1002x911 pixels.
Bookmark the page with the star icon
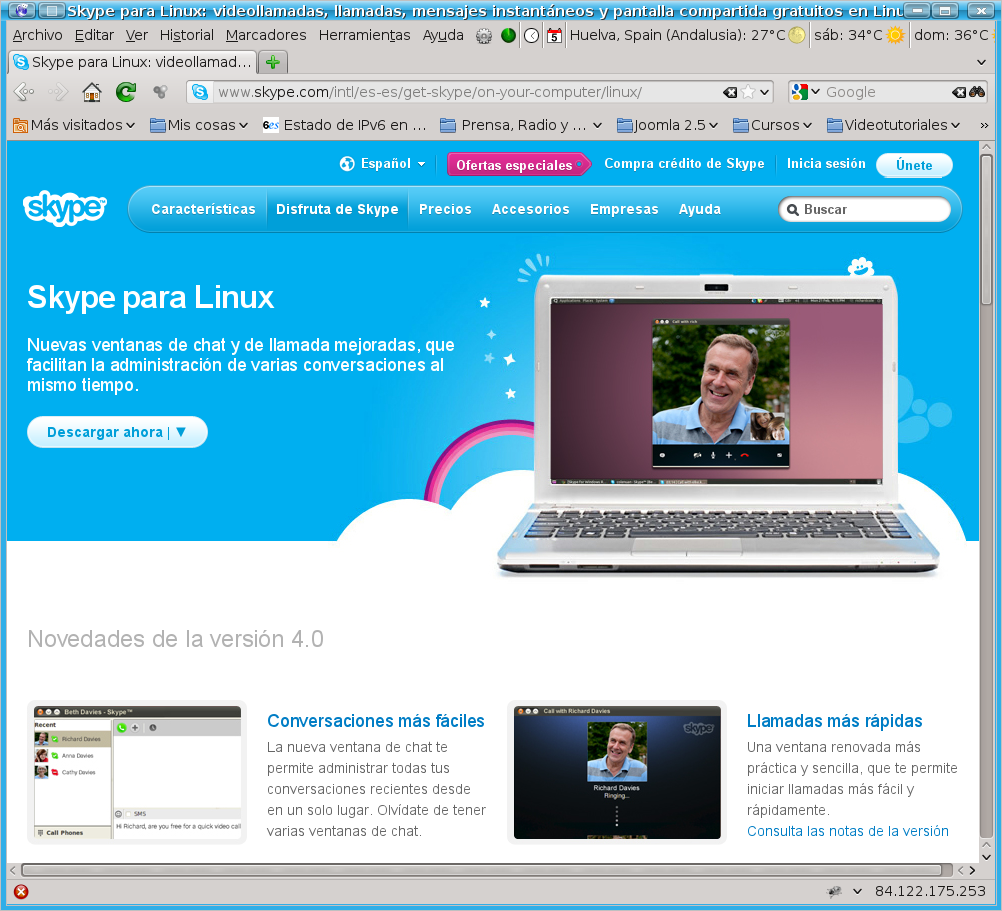pyautogui.click(x=748, y=93)
